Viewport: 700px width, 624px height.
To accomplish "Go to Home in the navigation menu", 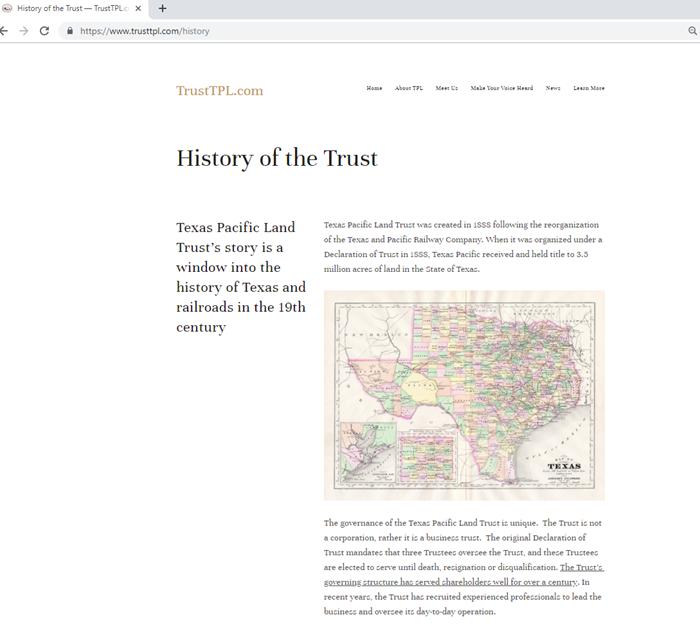I will click(374, 88).
